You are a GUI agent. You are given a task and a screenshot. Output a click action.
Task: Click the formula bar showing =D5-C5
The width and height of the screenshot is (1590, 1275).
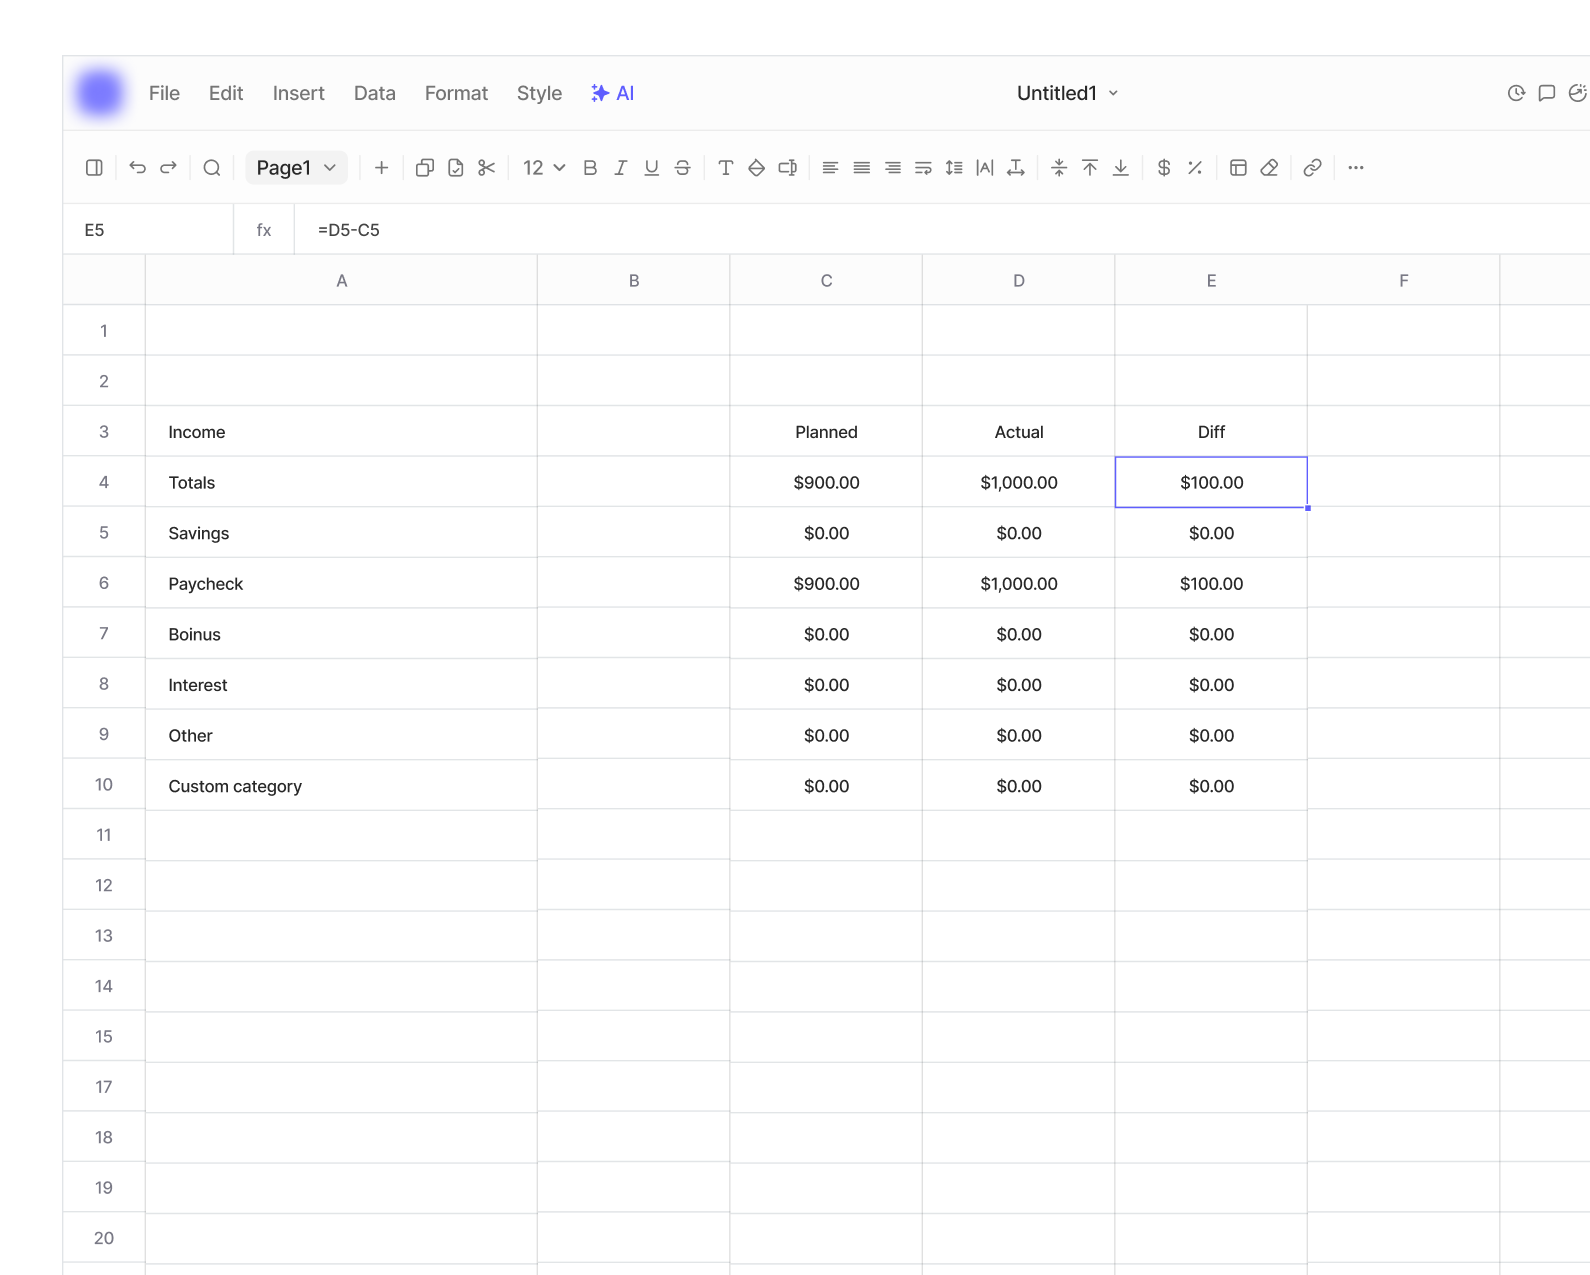pos(940,230)
